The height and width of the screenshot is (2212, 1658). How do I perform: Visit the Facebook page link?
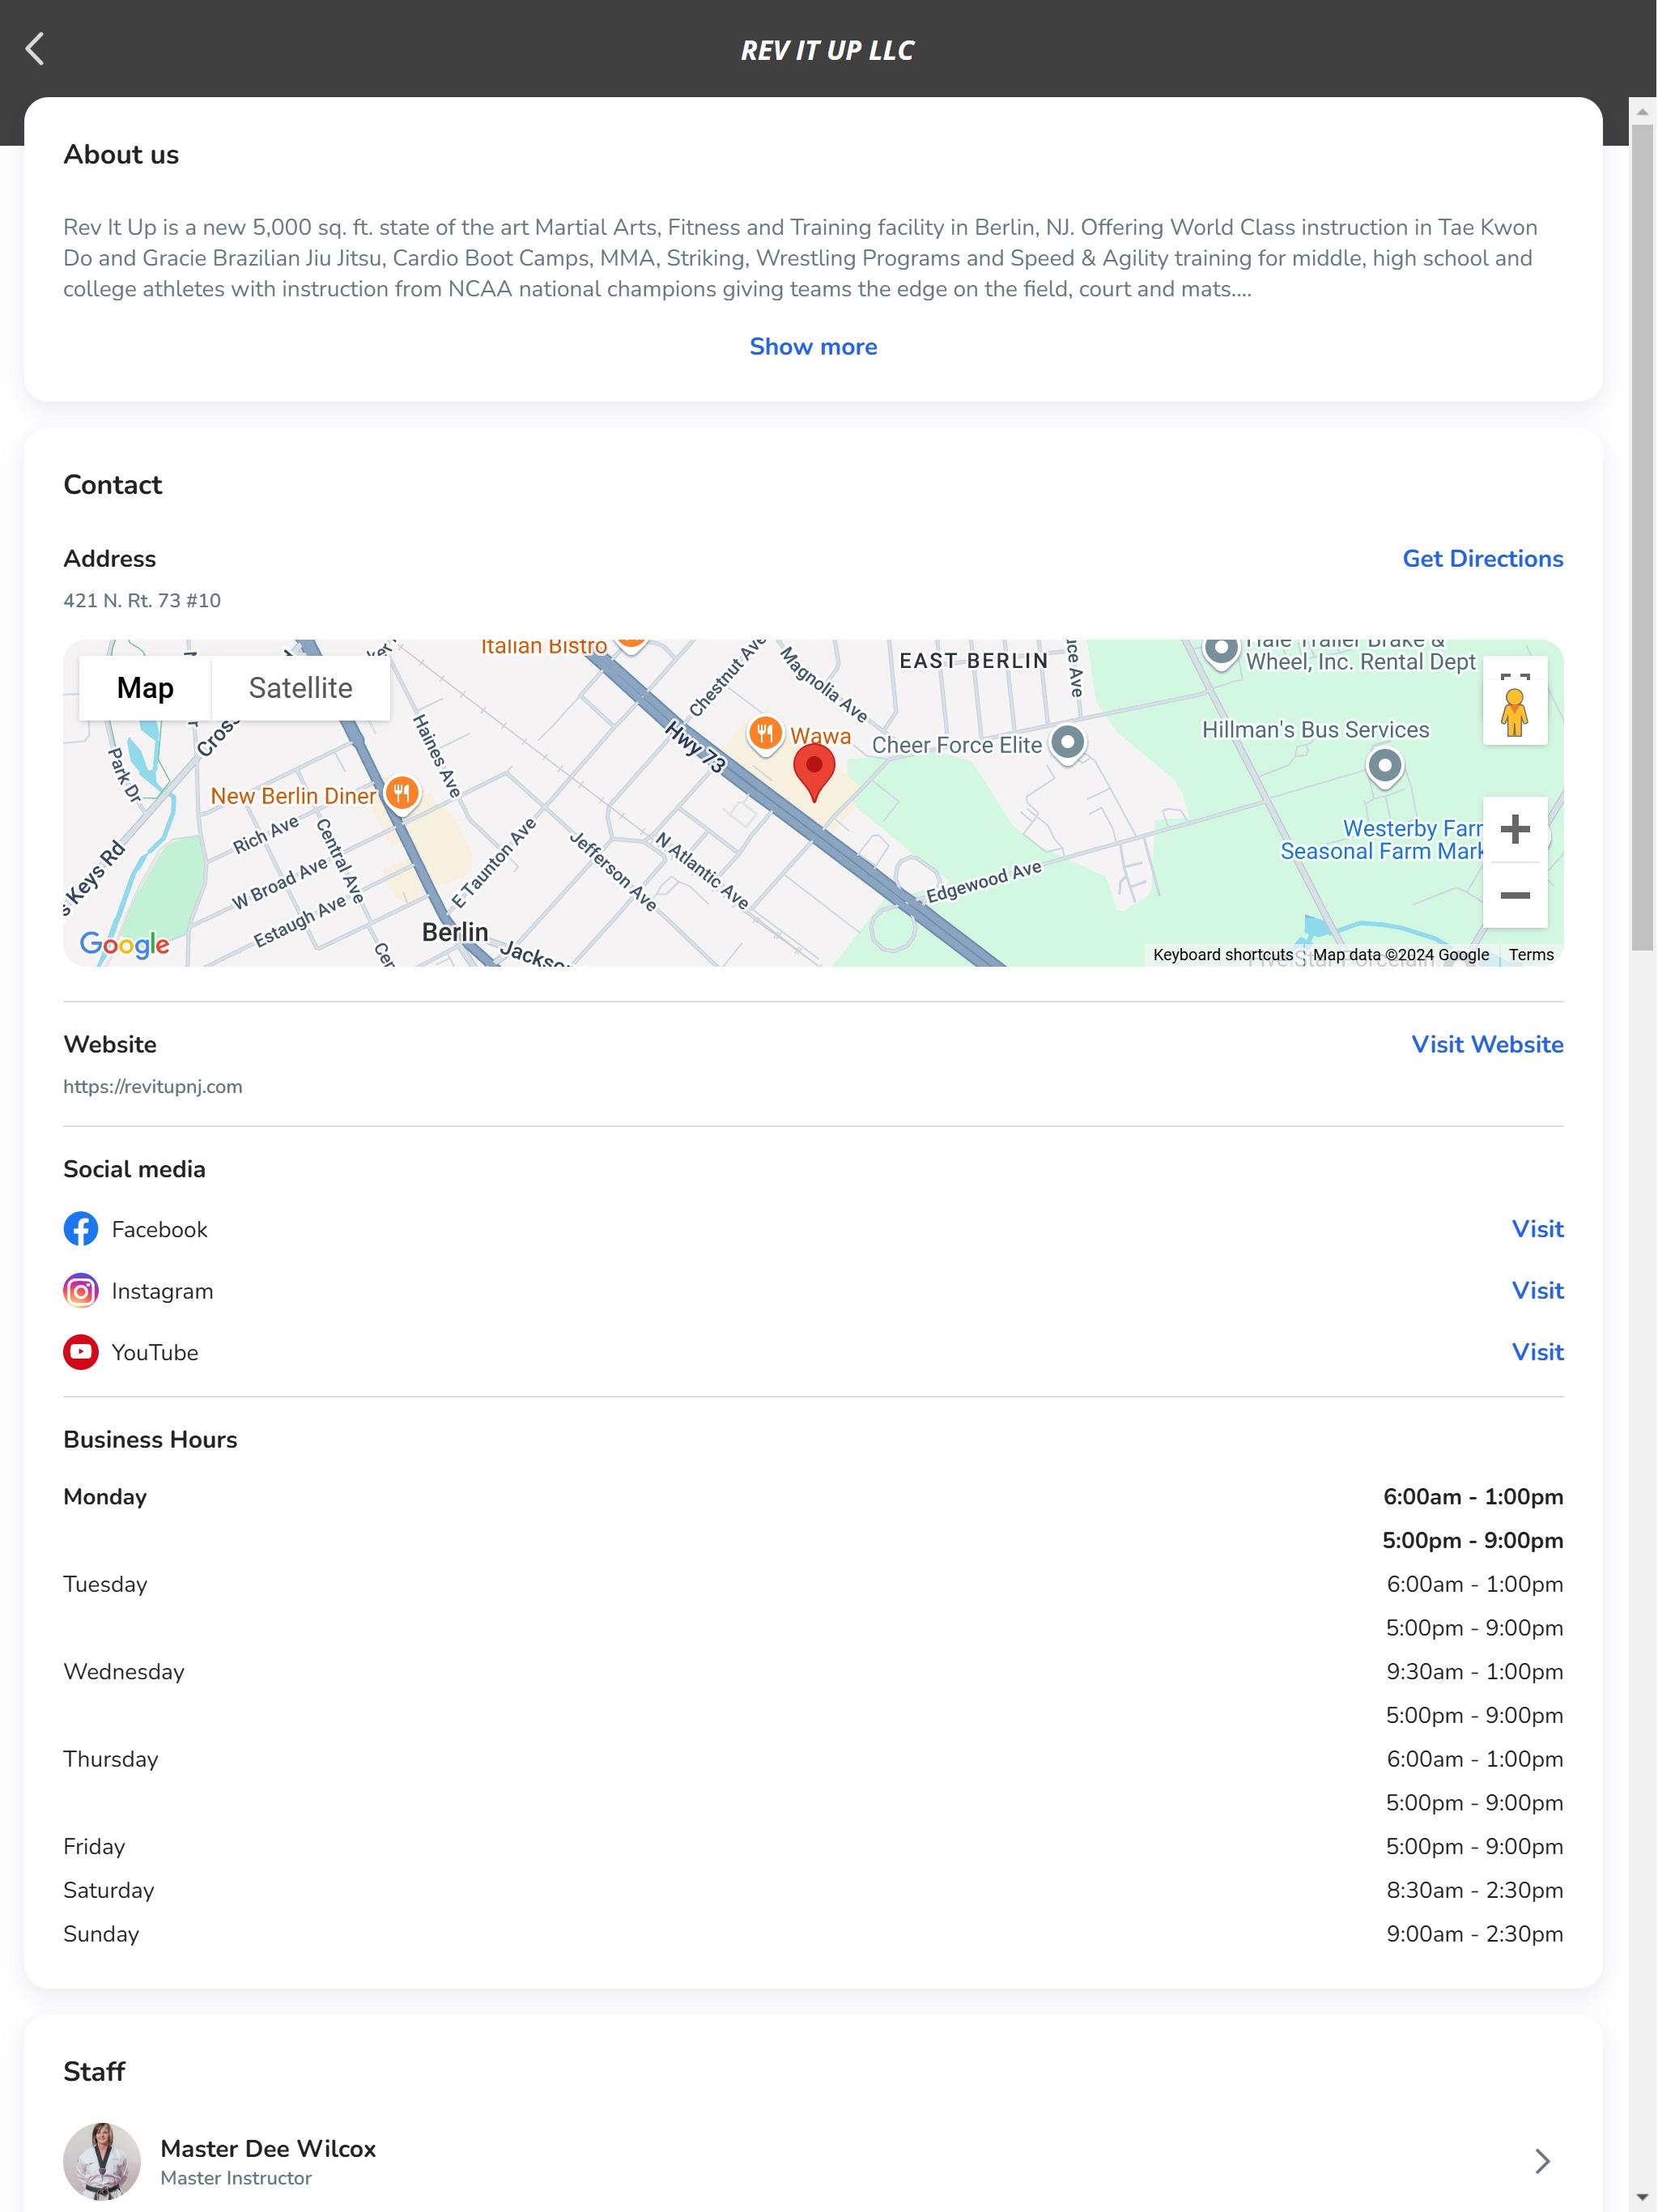click(x=1537, y=1229)
